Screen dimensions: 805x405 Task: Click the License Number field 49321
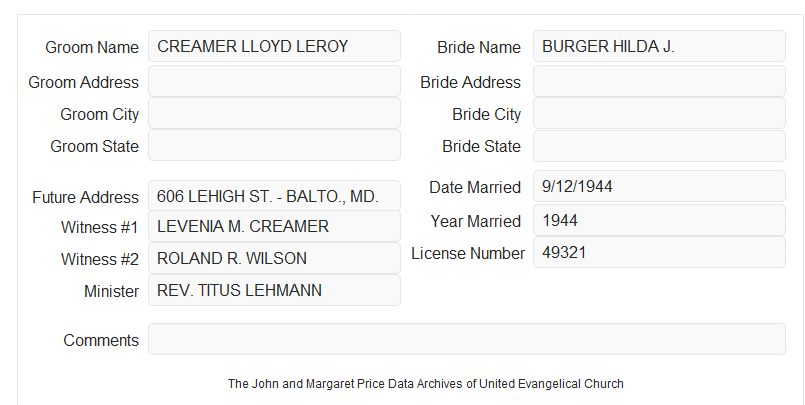(x=659, y=252)
